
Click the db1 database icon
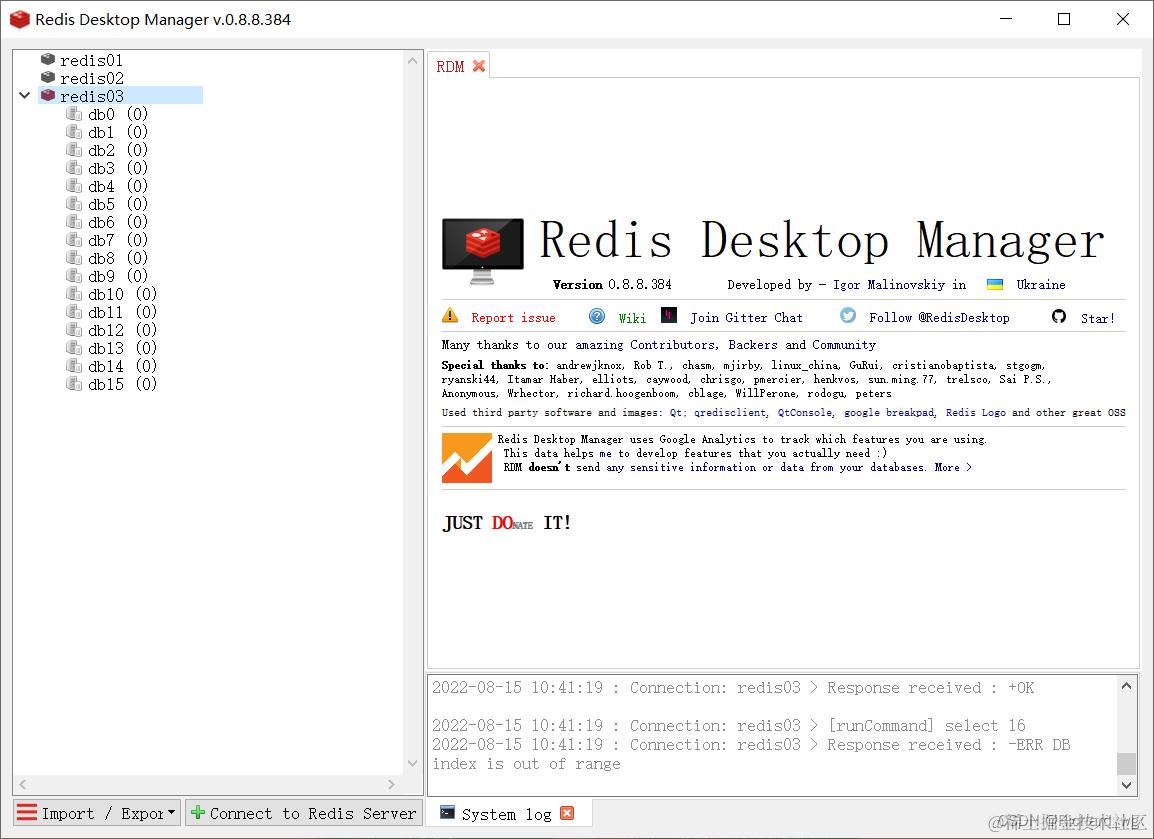[74, 132]
